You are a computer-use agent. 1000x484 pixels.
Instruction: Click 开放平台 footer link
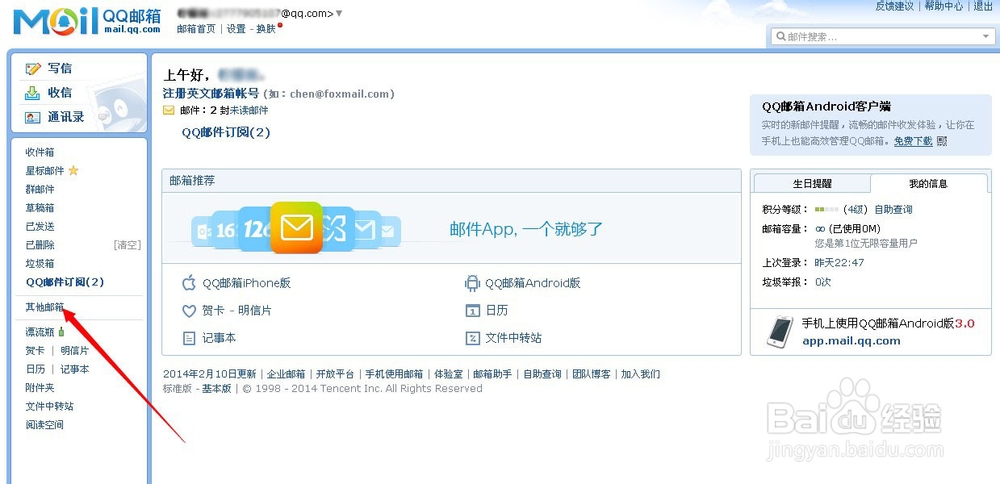tap(335, 374)
